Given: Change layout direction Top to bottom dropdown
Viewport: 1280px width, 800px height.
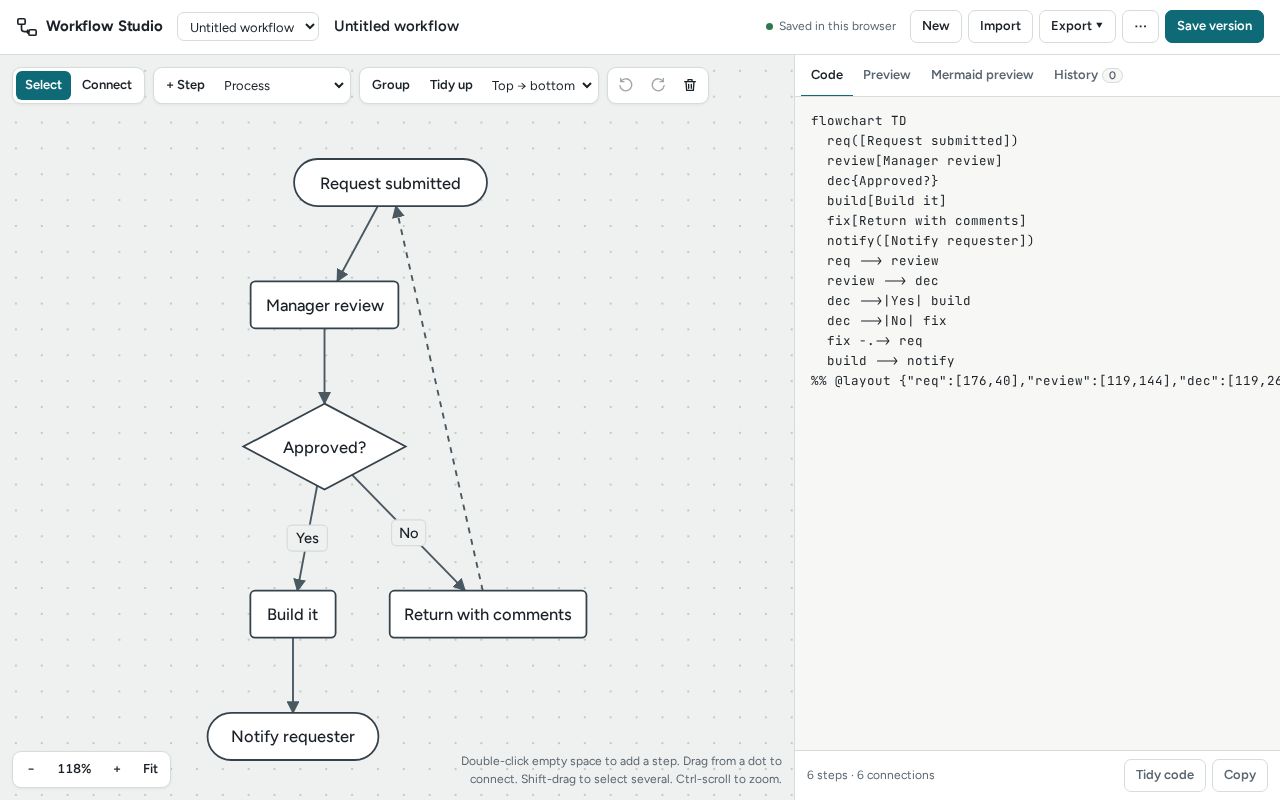Looking at the screenshot, I should coord(540,86).
